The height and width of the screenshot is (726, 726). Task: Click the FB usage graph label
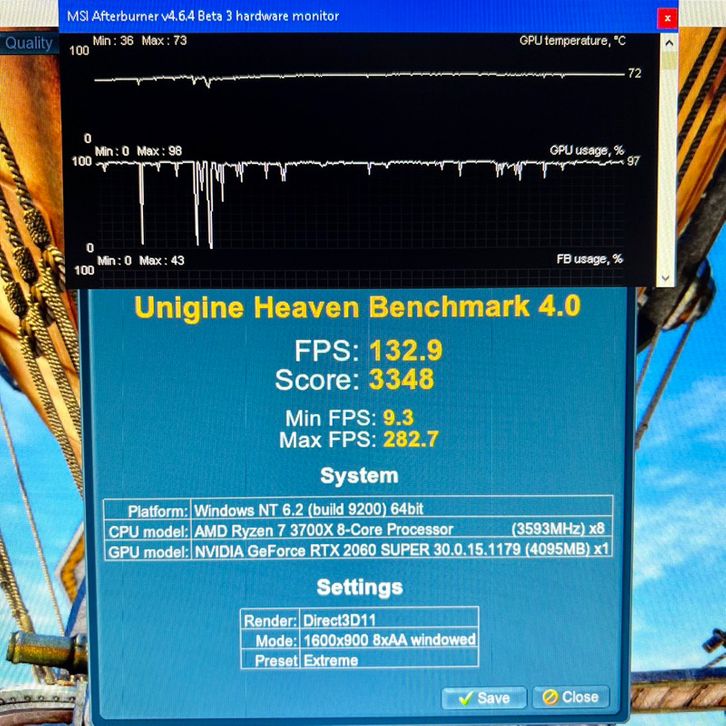(x=589, y=259)
